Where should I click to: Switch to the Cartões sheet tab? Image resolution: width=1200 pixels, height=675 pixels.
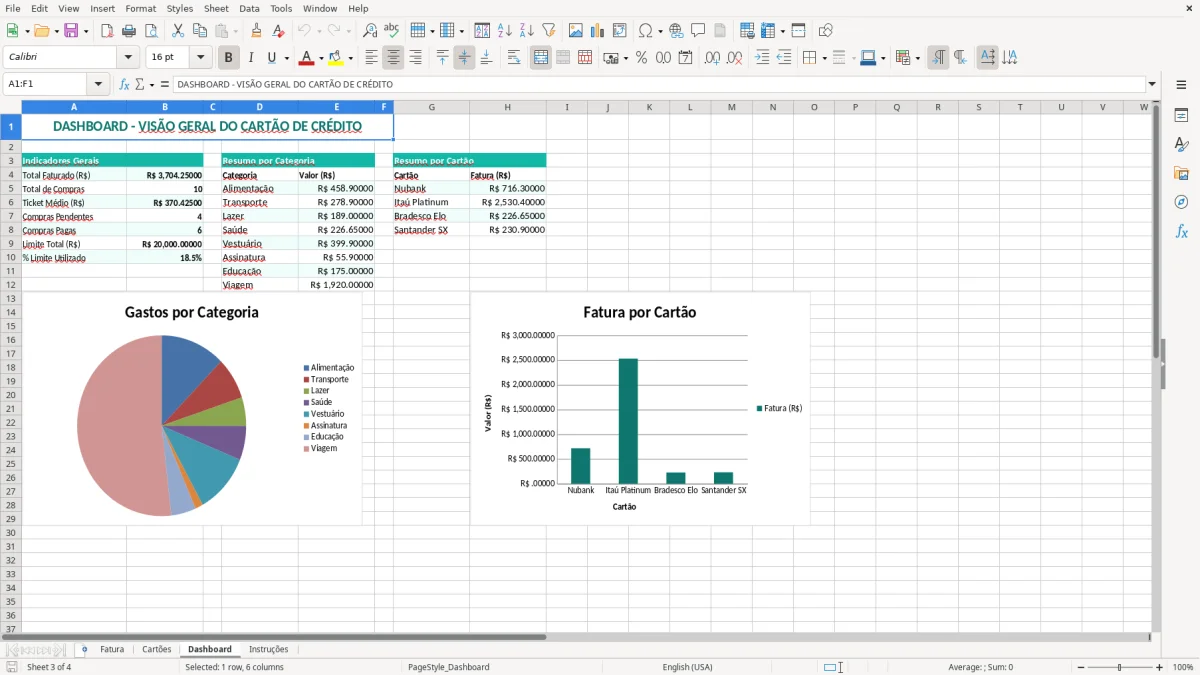157,649
